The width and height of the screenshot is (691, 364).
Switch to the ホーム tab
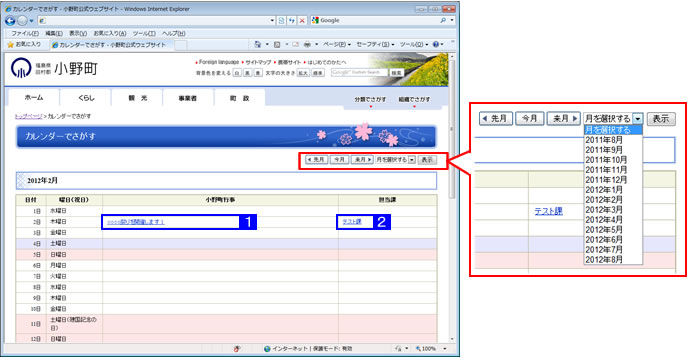coord(34,98)
